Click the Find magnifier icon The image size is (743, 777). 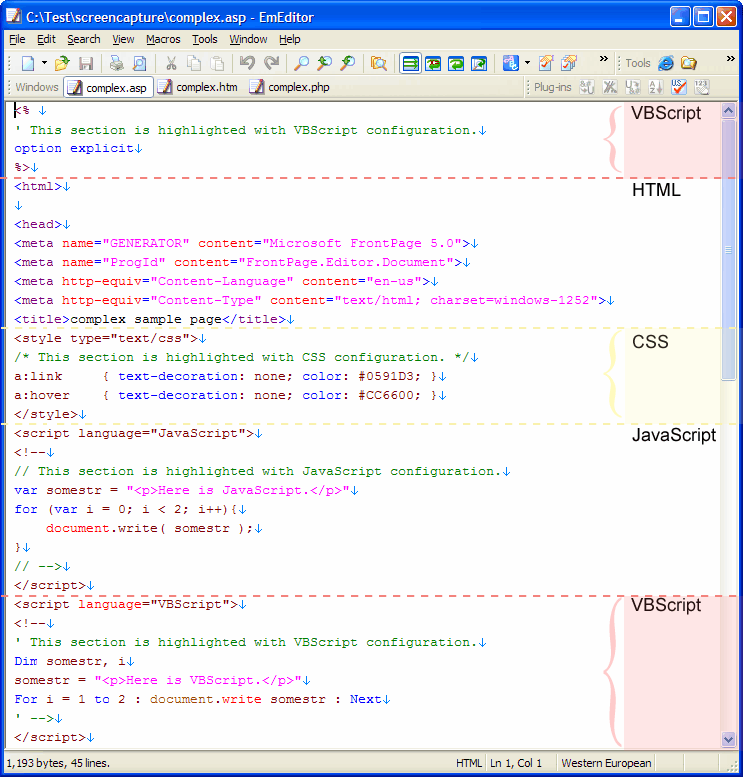[x=301, y=63]
